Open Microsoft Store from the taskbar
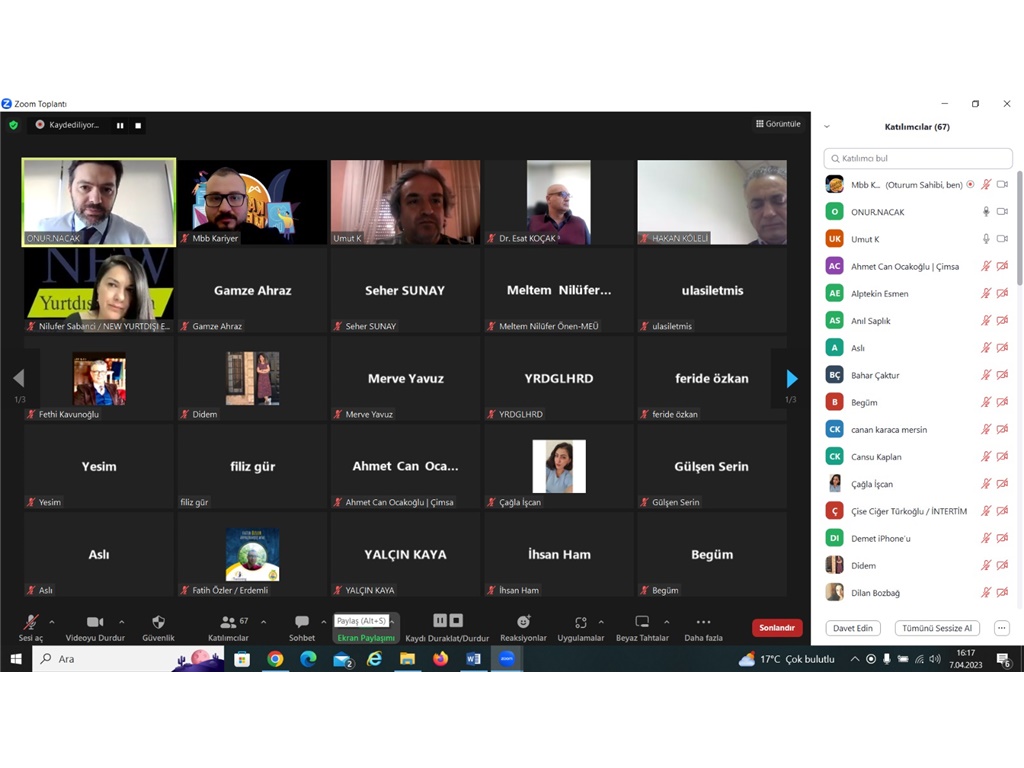The width and height of the screenshot is (1024, 768). (x=242, y=659)
